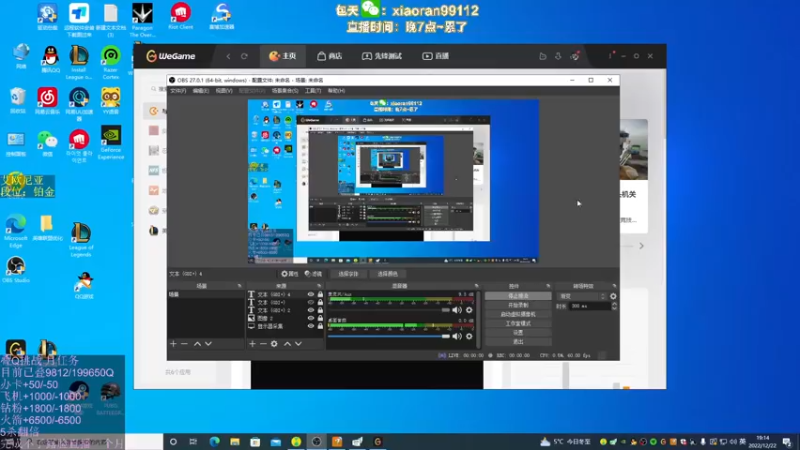Hide the 图像 2 source
Image resolution: width=800 pixels, height=450 pixels.
tap(311, 318)
